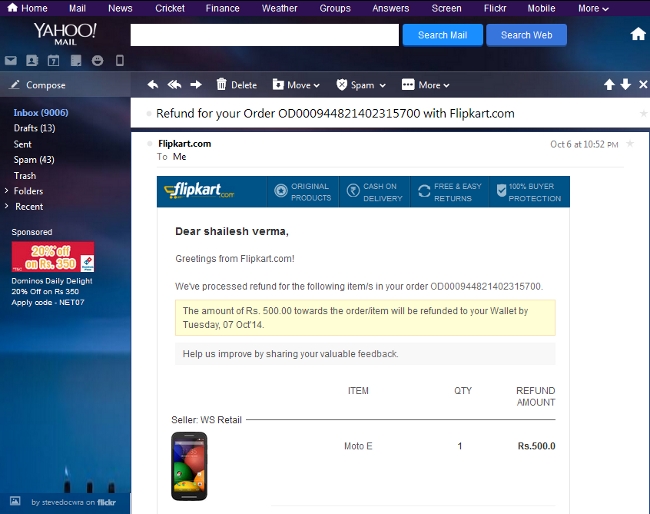Open the Spam dropdown
The width and height of the screenshot is (650, 514).
pyautogui.click(x=361, y=85)
